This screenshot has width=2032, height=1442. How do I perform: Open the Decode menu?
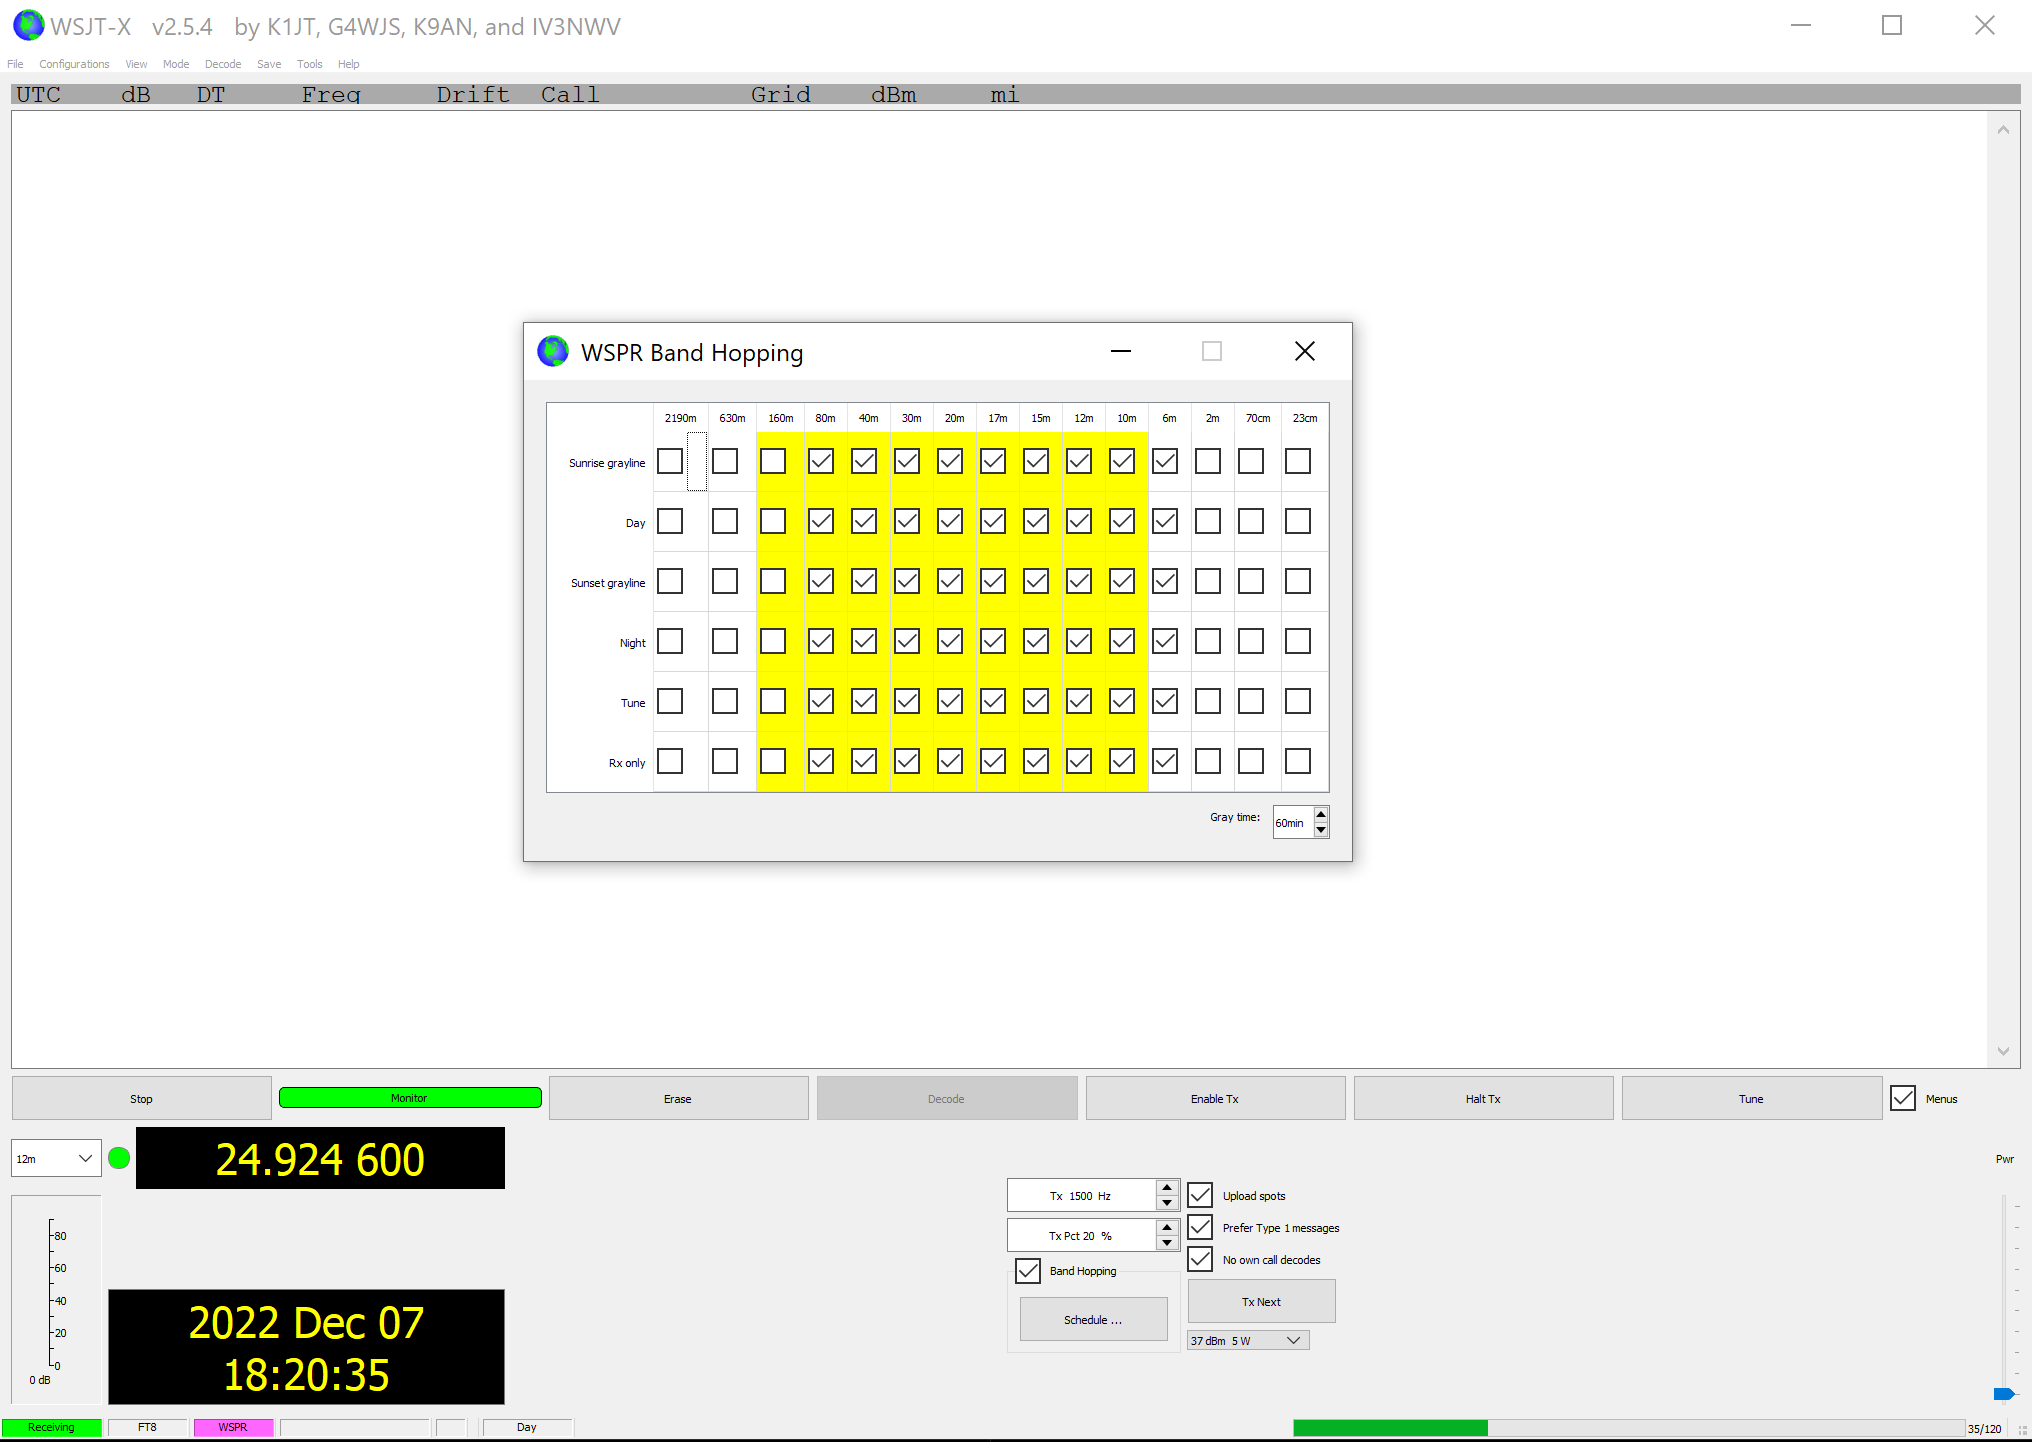[x=223, y=64]
